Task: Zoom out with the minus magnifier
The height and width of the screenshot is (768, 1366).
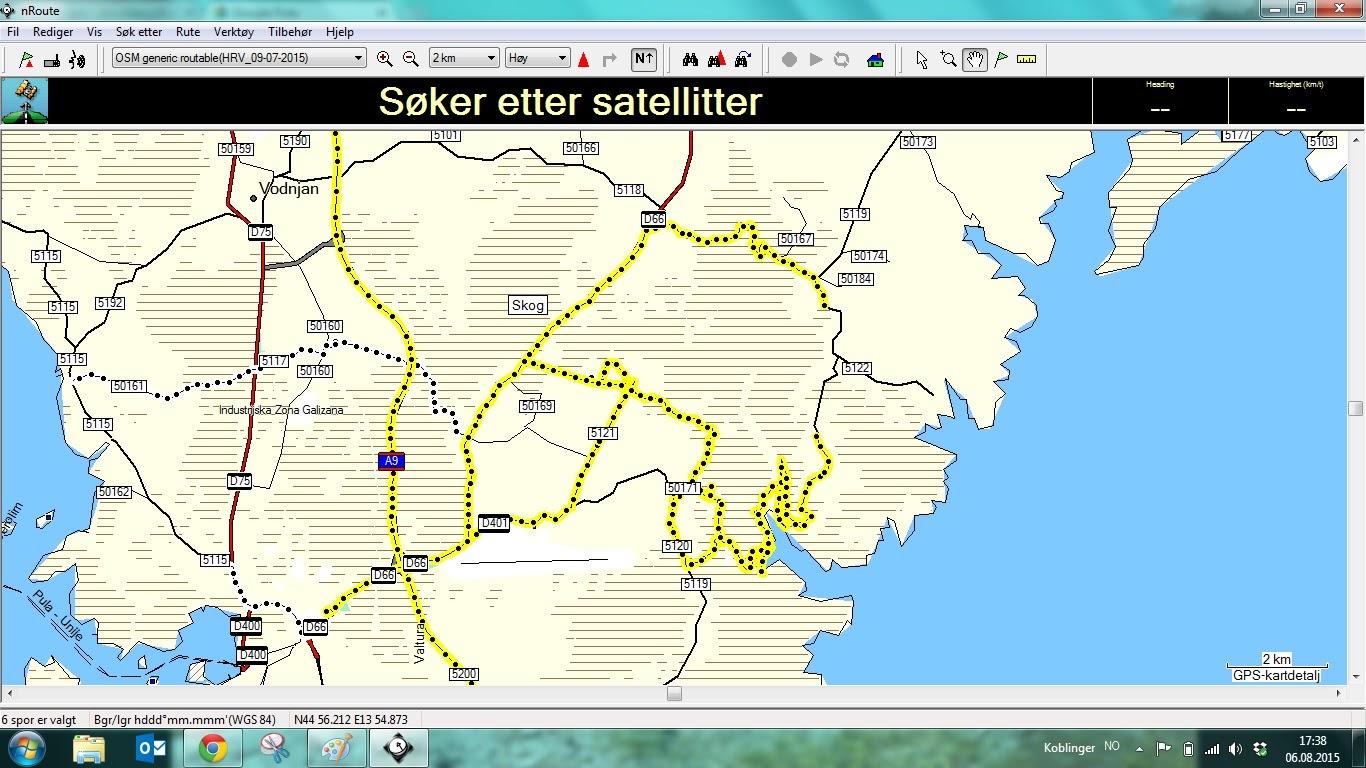Action: [410, 59]
